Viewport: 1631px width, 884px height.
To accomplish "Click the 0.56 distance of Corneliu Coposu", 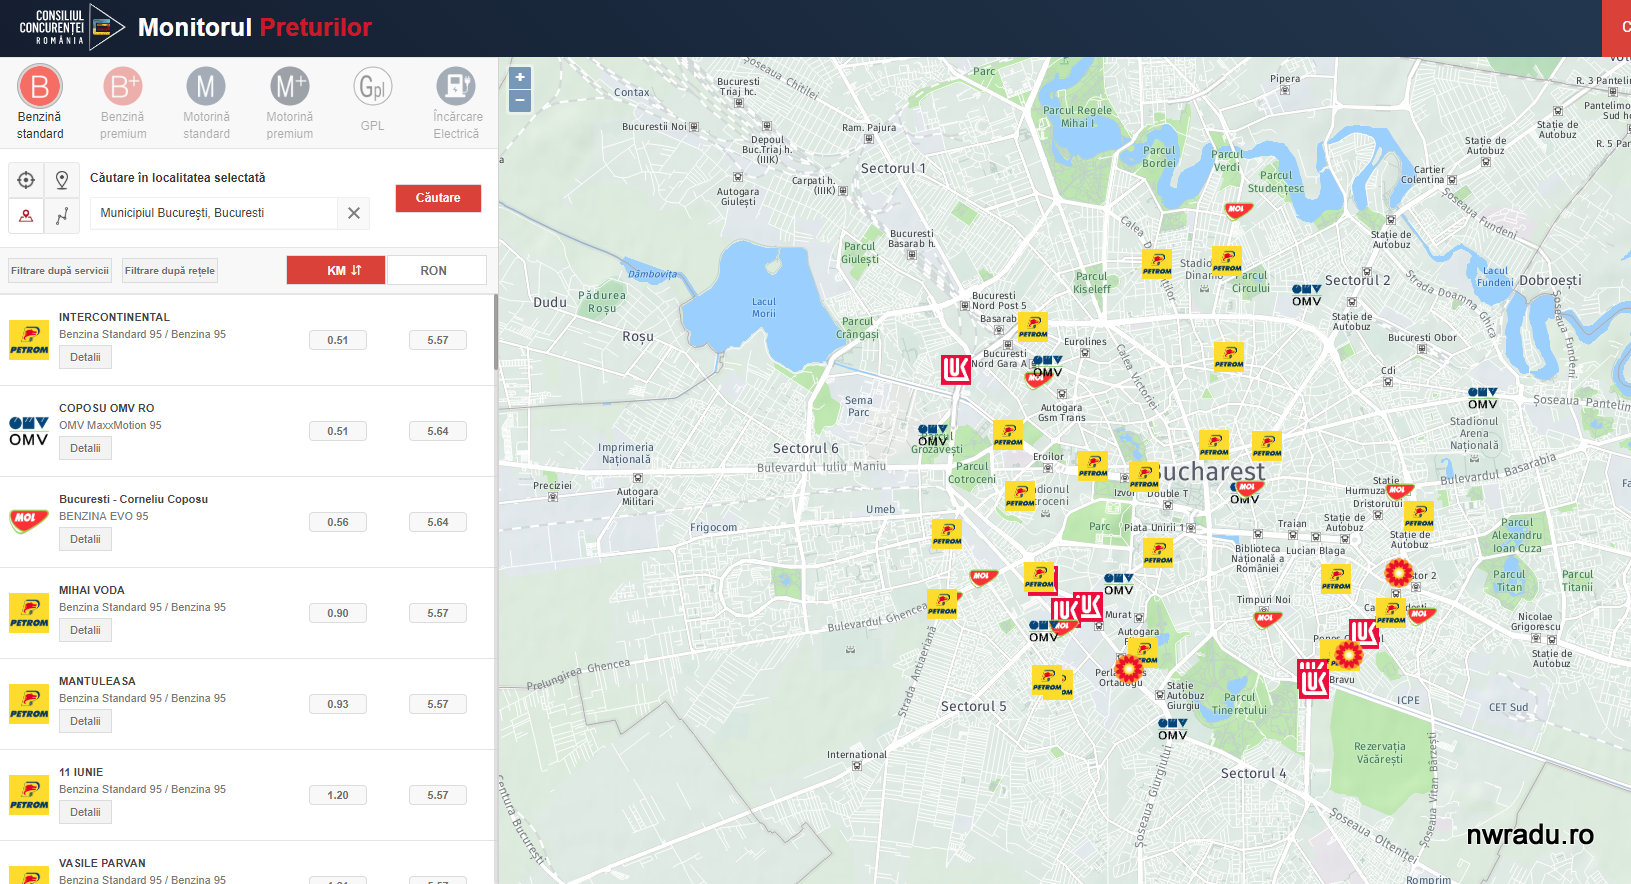I will coord(338,522).
